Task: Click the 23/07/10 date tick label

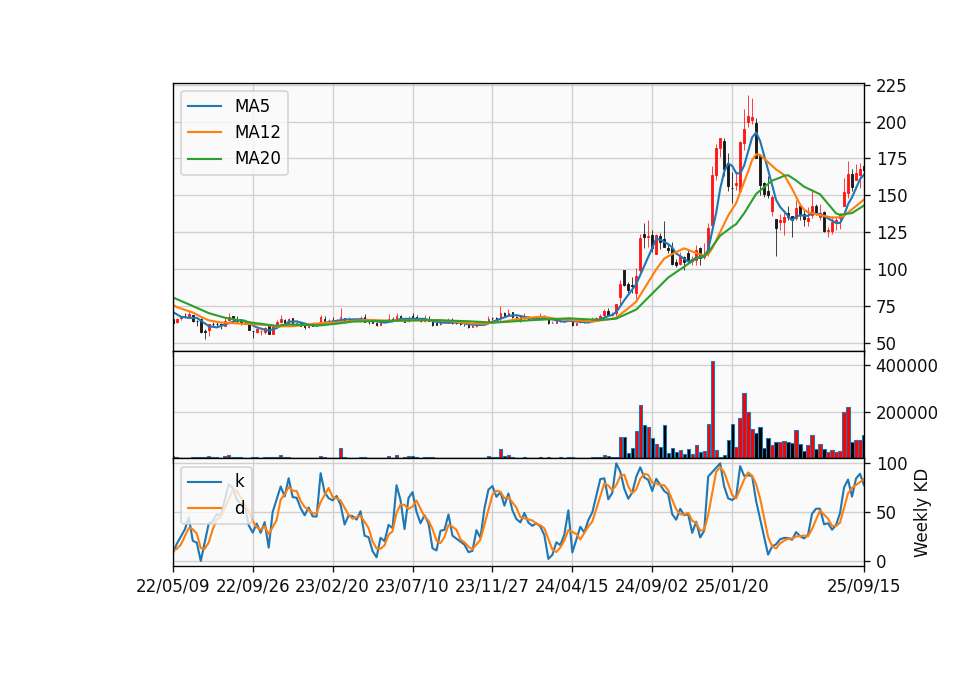Action: [412, 586]
